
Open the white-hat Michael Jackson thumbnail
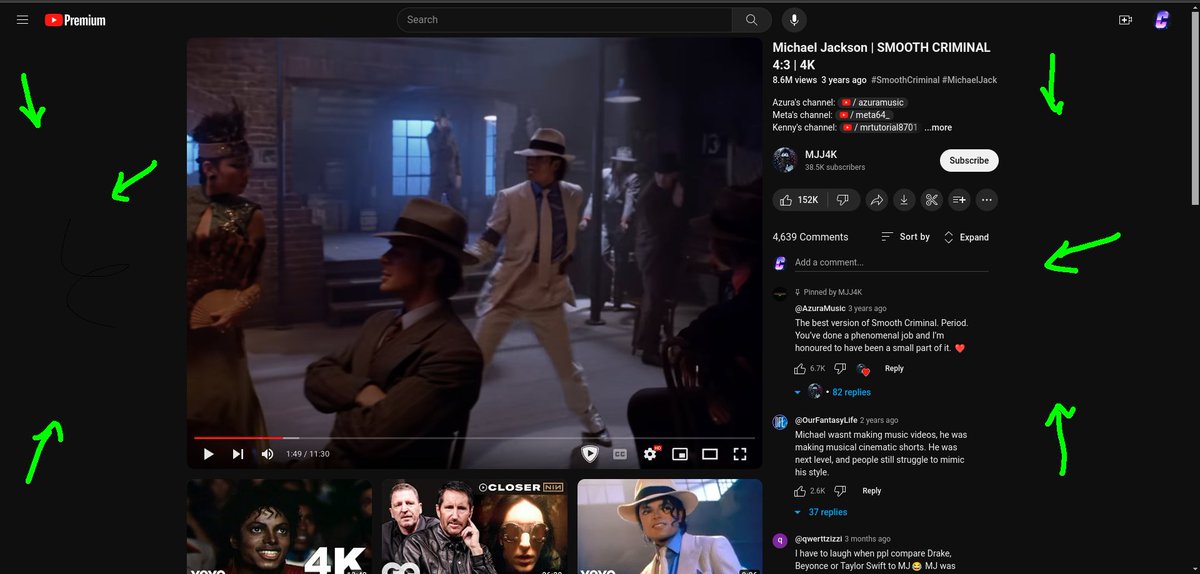click(x=670, y=526)
